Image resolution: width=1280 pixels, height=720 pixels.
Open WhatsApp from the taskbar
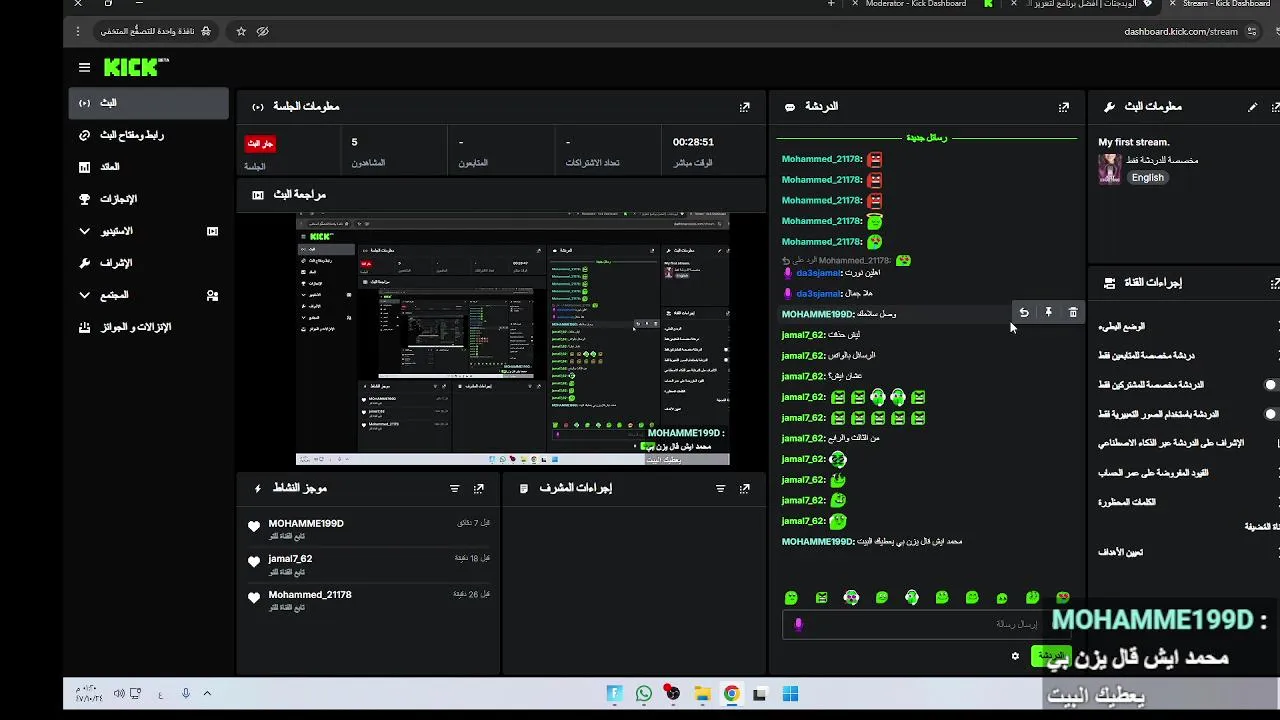[643, 694]
